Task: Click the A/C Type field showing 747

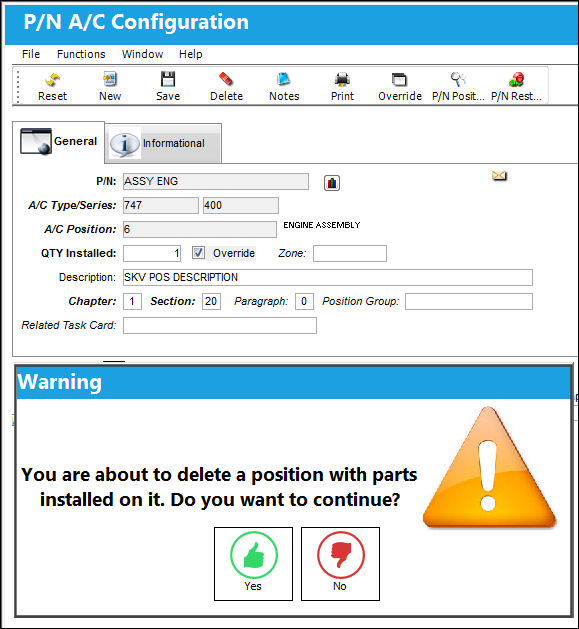Action: 160,205
